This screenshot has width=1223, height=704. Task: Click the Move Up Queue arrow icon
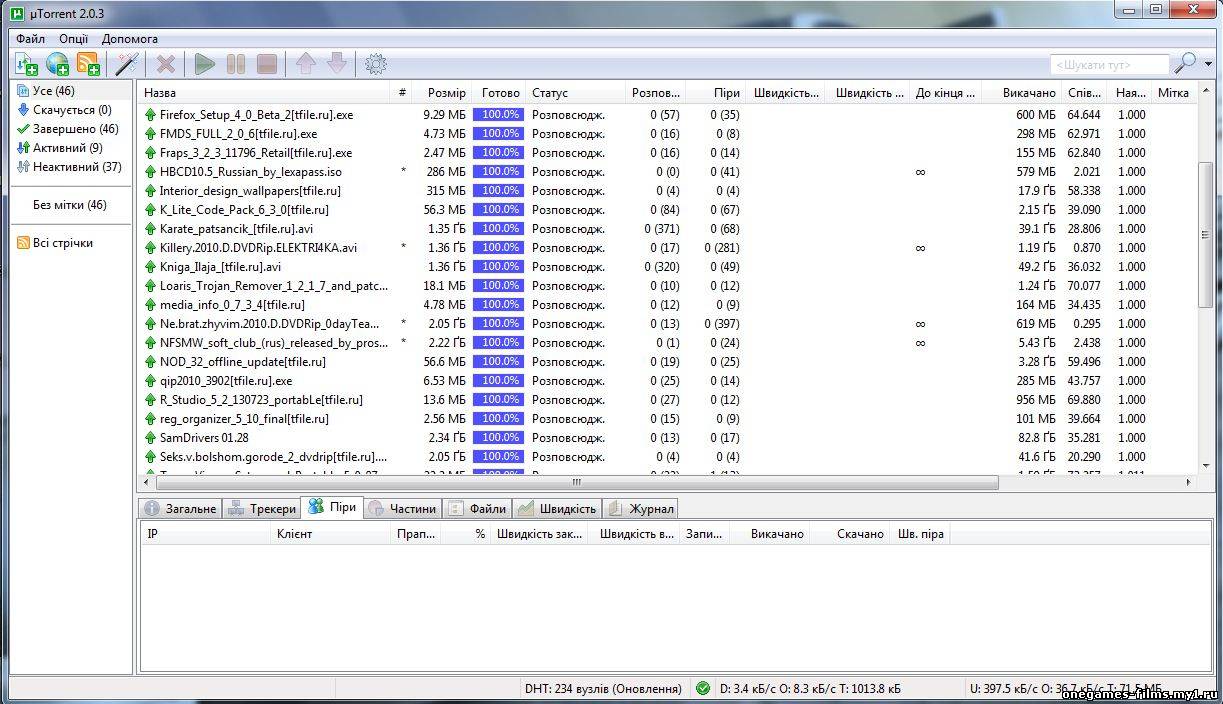point(306,64)
